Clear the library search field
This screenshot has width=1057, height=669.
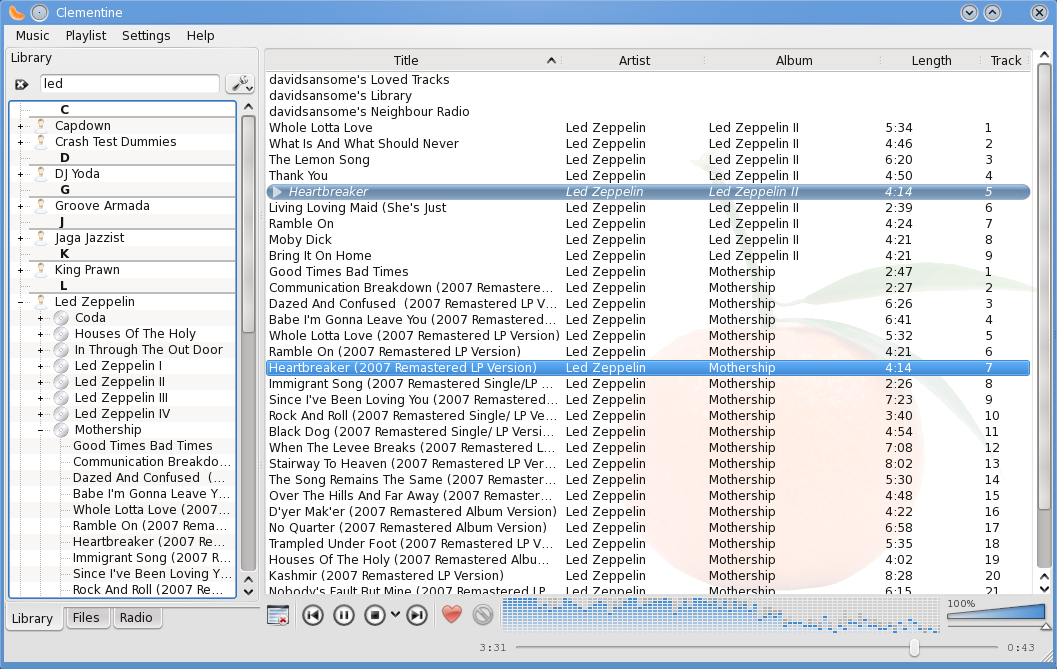point(21,84)
